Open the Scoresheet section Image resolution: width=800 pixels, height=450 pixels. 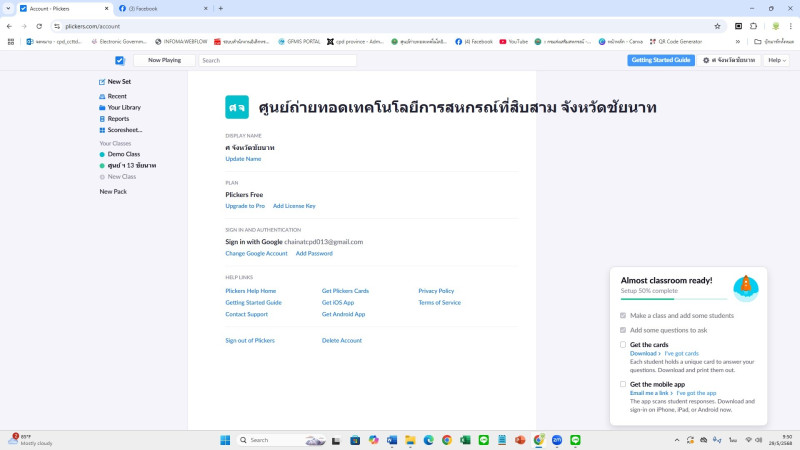(x=120, y=130)
